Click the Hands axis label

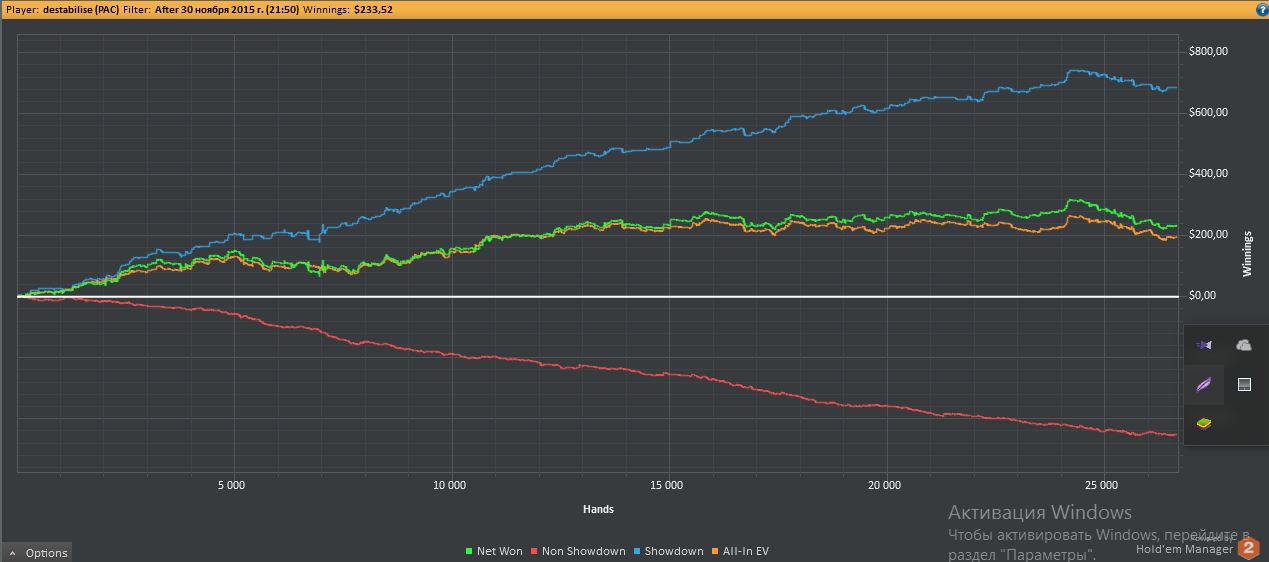click(x=598, y=509)
